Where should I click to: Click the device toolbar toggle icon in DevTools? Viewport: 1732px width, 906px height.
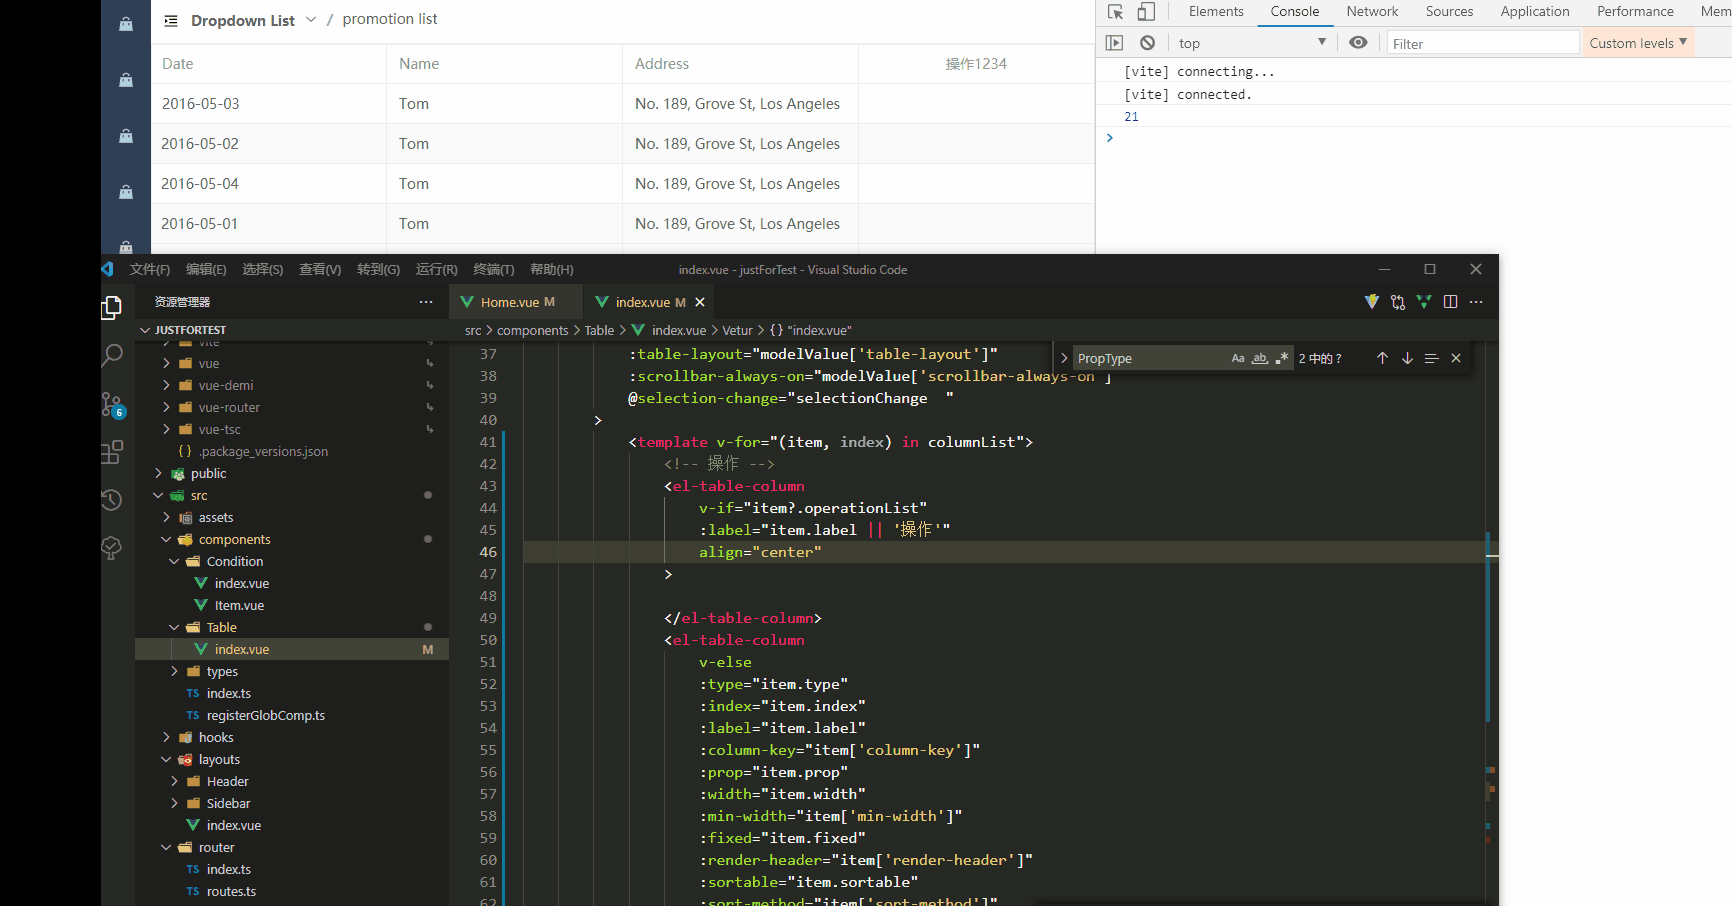1145,12
